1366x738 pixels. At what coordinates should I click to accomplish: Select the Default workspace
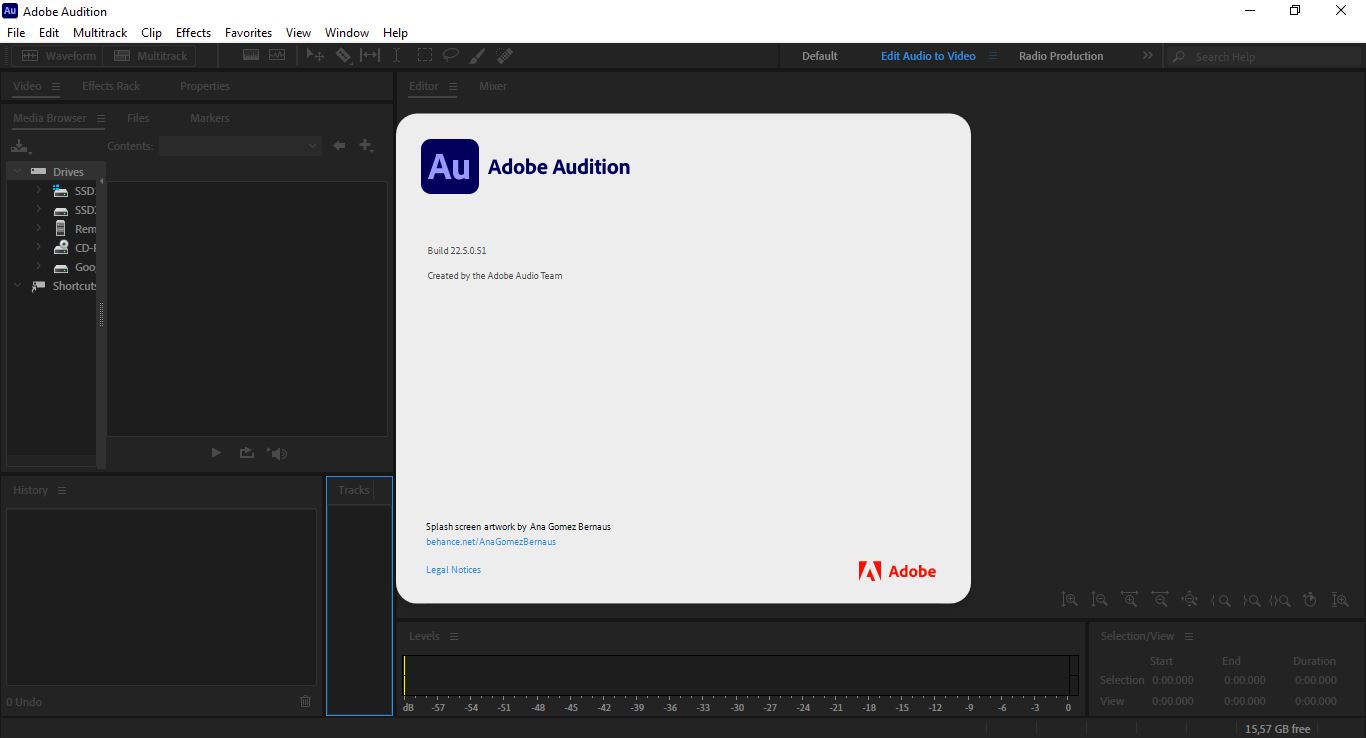click(x=820, y=56)
